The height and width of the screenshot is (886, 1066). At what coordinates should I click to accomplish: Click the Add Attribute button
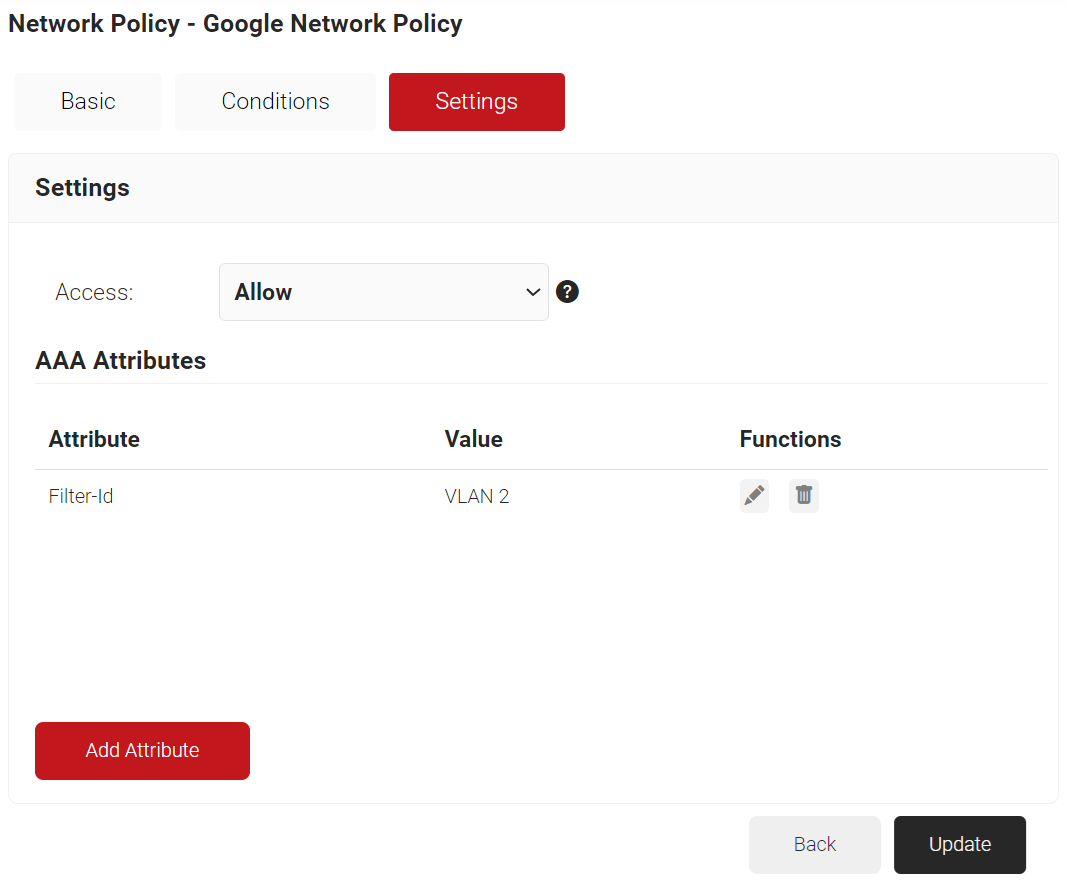142,751
